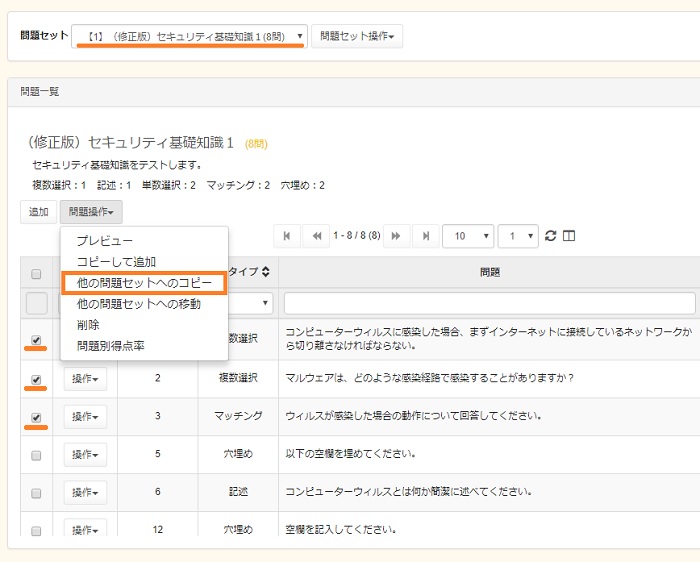Click the 問題 column filter text field
700x562 pixels.
pos(489,303)
